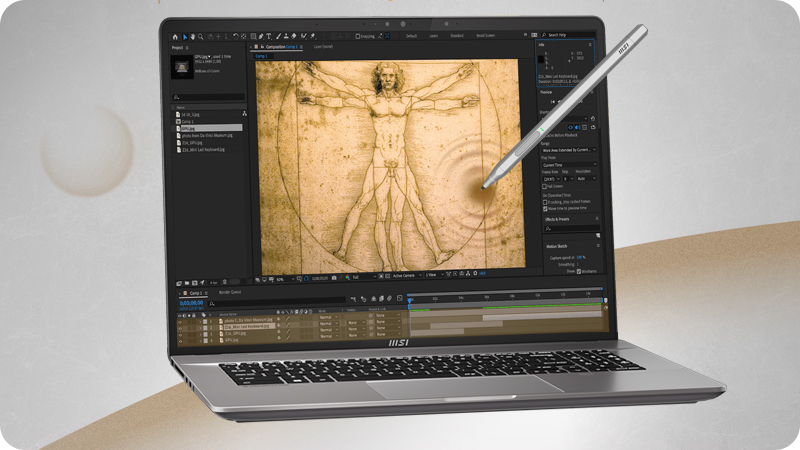Toggle the Snapping checkbox in toolbar
This screenshot has height=450, width=800.
pos(358,36)
